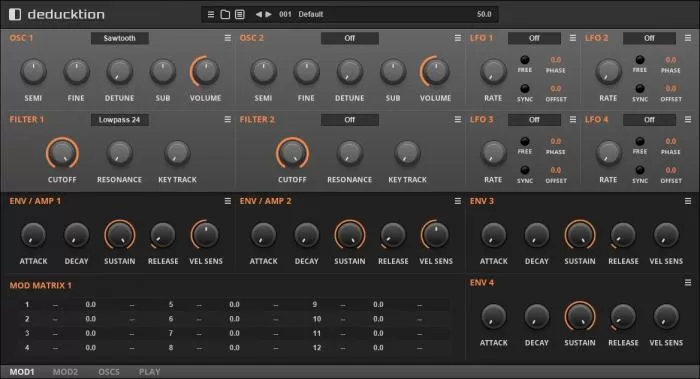700x379 pixels.
Task: Click the OSC 1 SEMI knob
Action: [x=33, y=71]
